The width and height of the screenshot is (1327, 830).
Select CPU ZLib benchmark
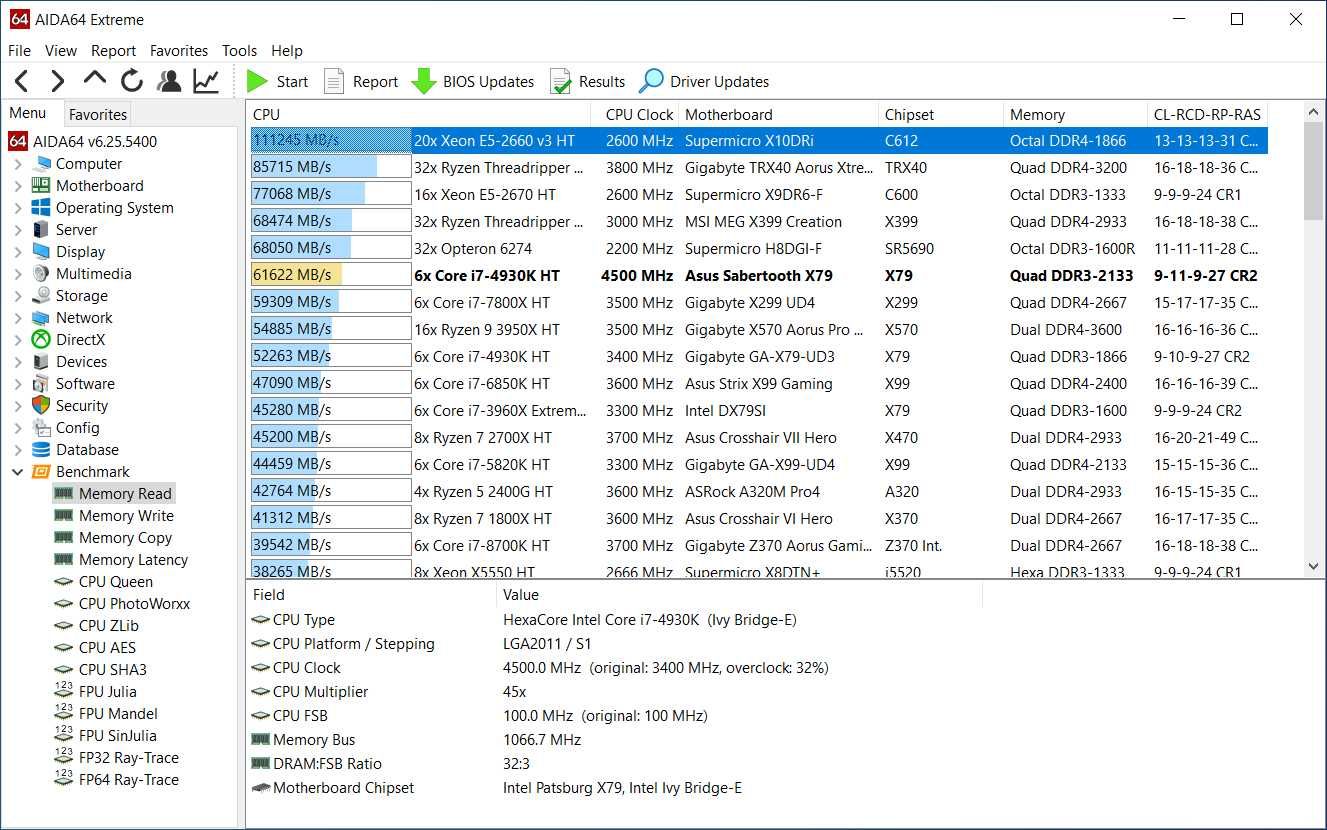97,625
